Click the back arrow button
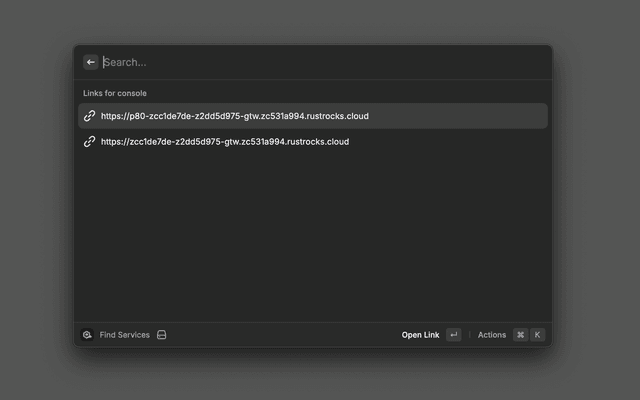 point(91,62)
